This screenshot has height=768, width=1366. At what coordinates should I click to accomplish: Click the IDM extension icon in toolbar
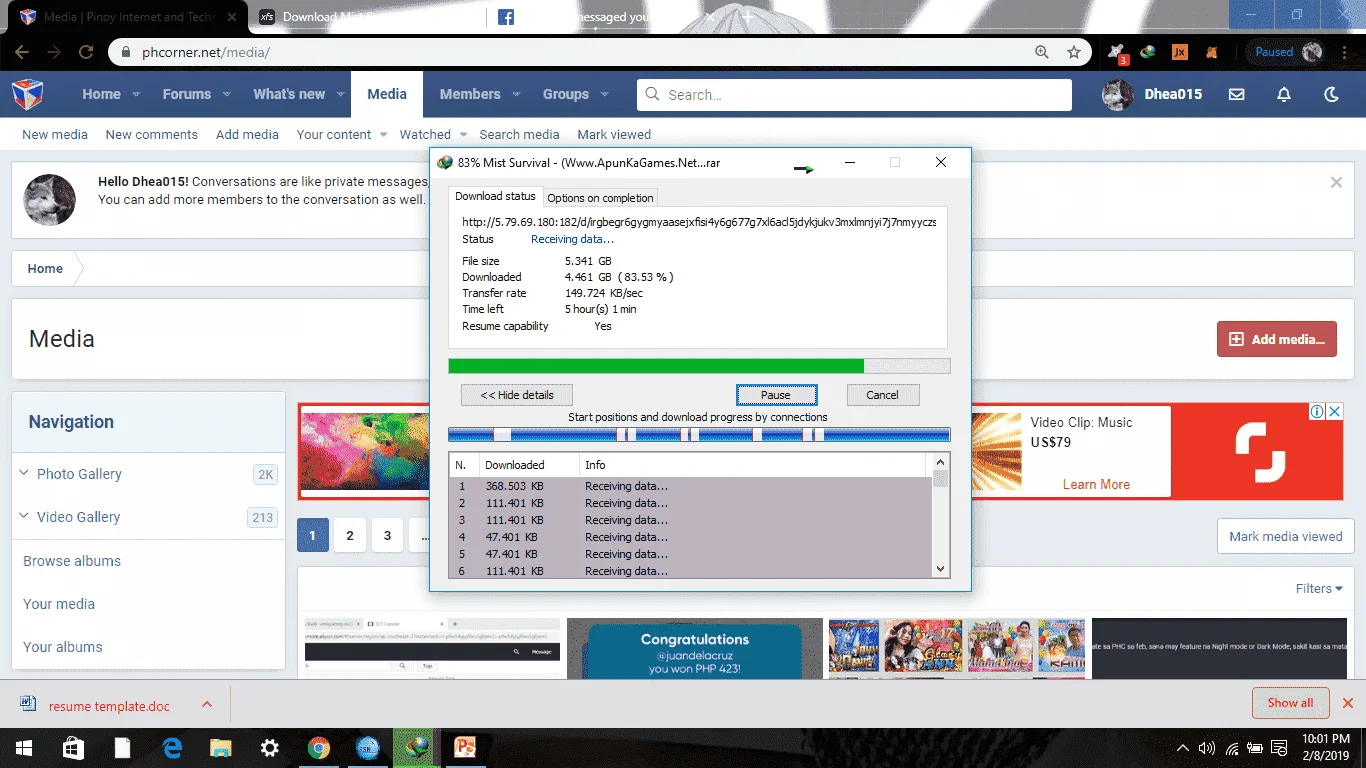(1149, 52)
